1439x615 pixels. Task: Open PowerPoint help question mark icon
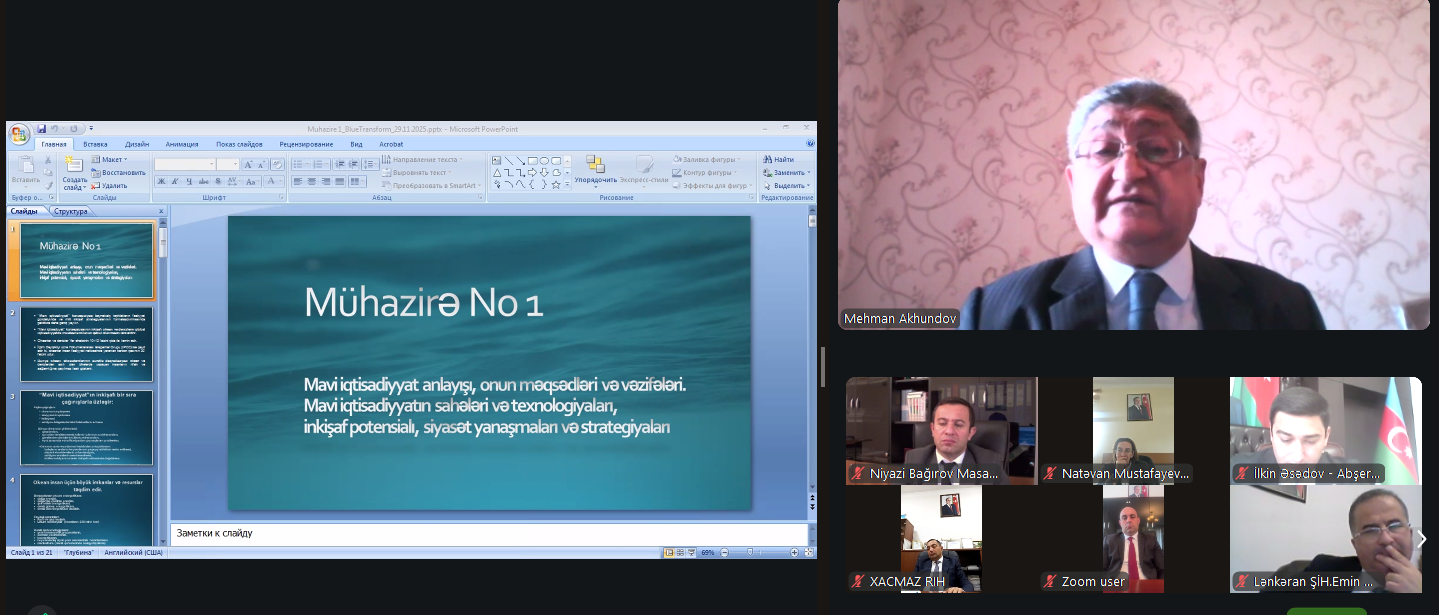point(809,144)
